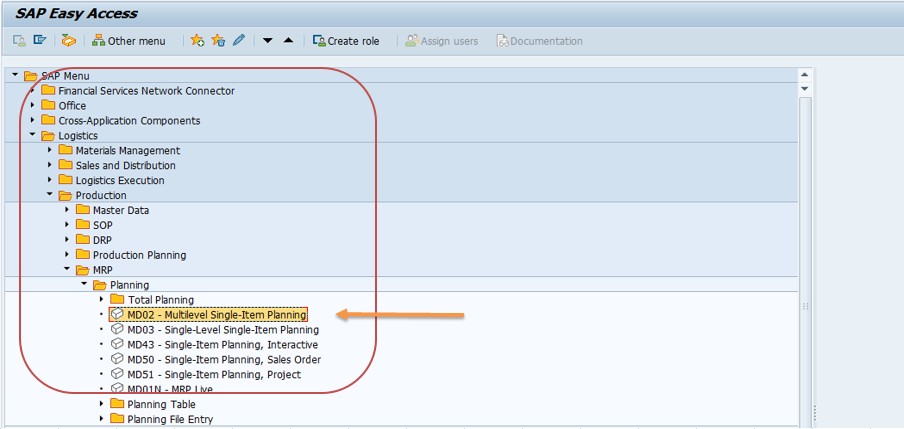
Task: Expand the Sales and Distribution arrow
Action: tap(50, 165)
